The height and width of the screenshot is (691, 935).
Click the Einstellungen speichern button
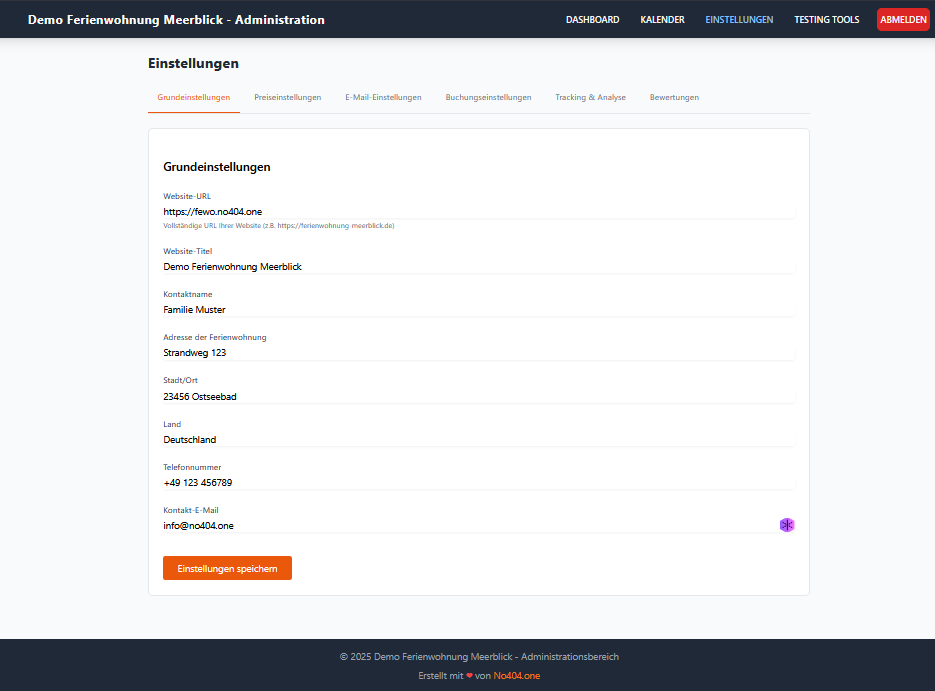click(227, 568)
